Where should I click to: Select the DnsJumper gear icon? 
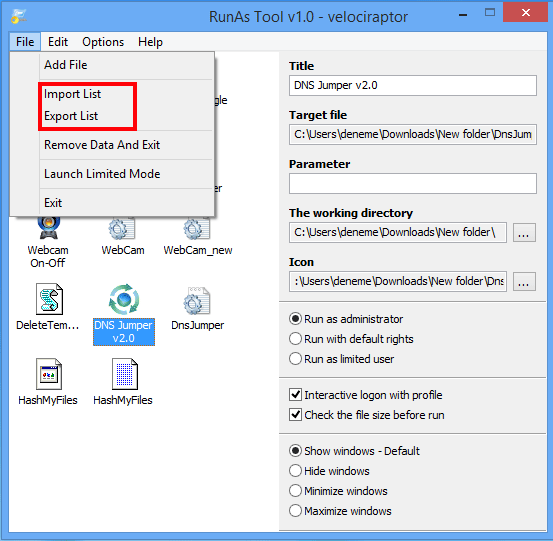tap(197, 301)
